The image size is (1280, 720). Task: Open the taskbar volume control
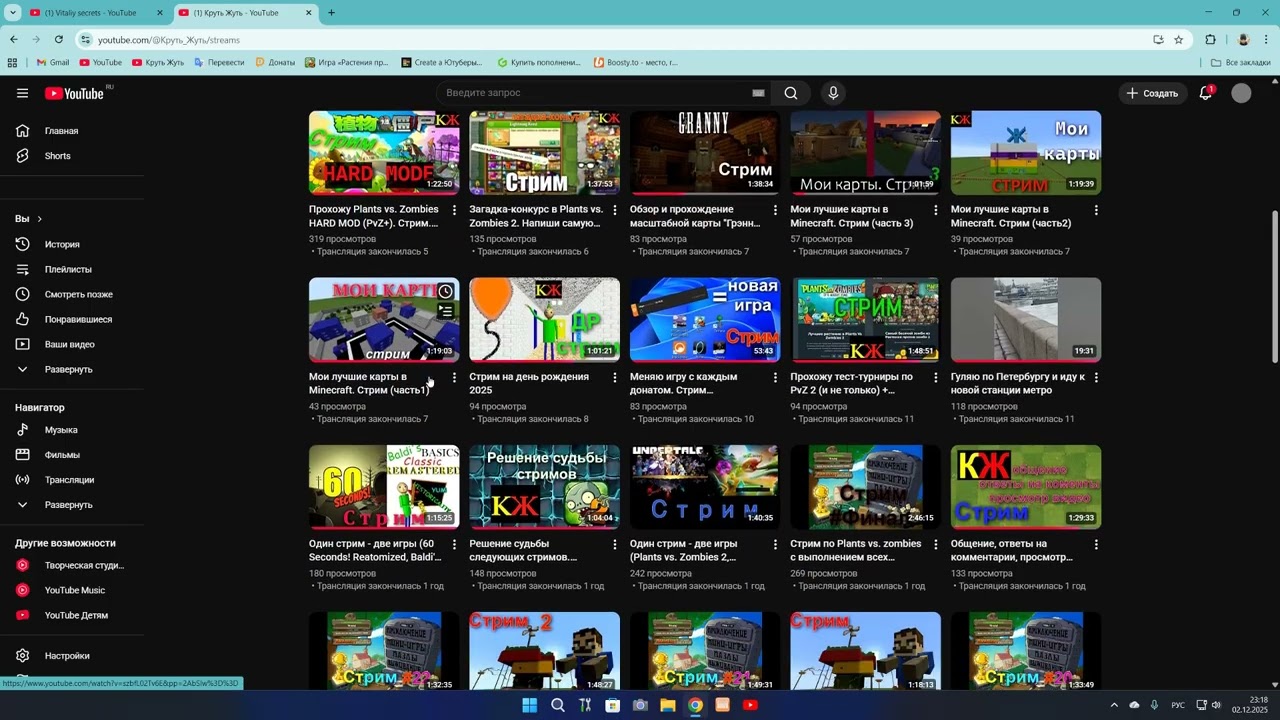pyautogui.click(x=1217, y=705)
